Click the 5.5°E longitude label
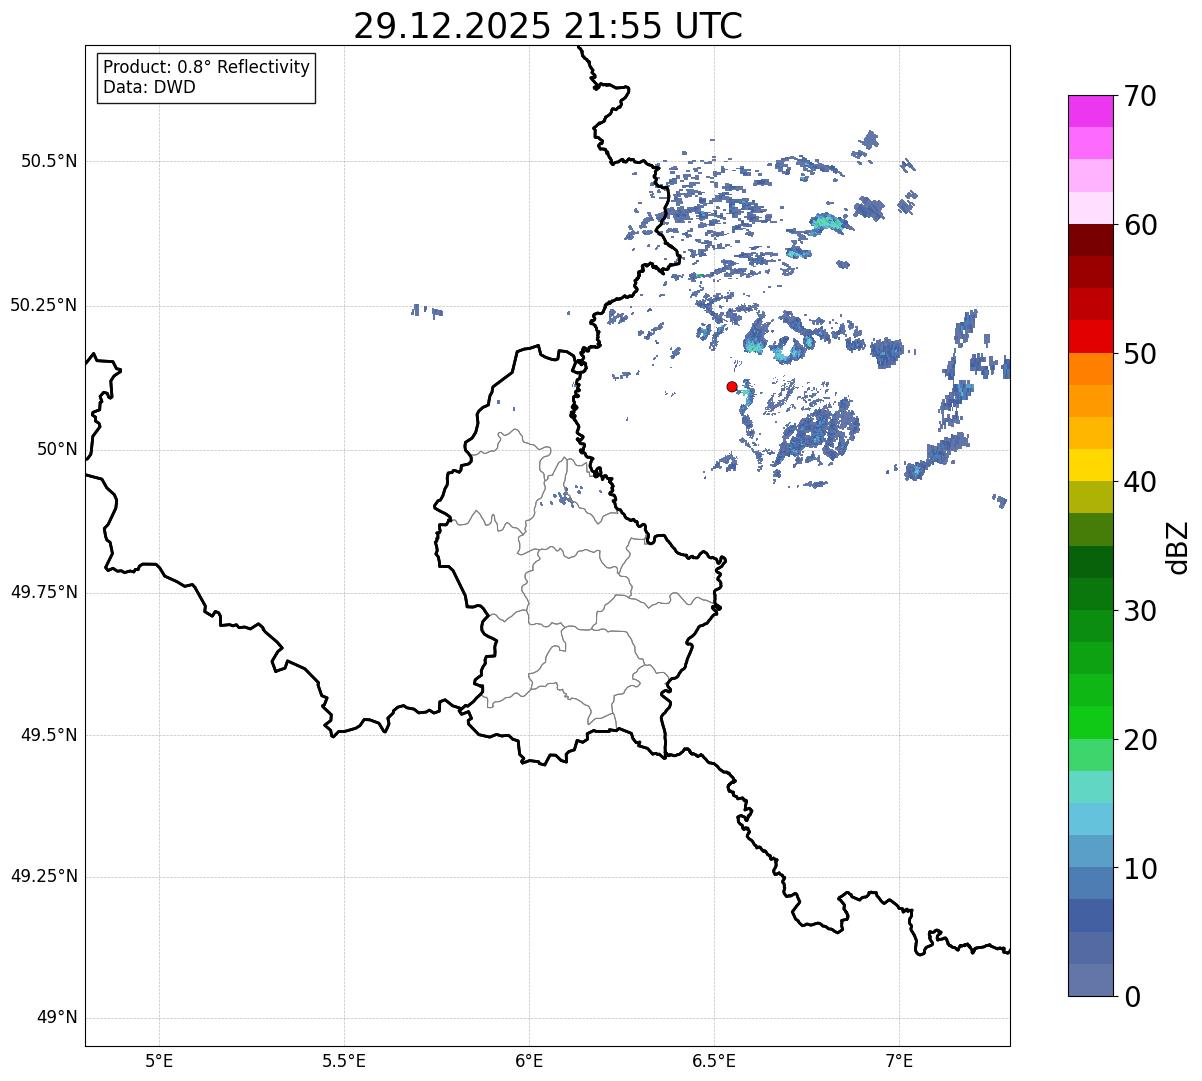Viewport: 1202px width, 1081px height. click(344, 1060)
